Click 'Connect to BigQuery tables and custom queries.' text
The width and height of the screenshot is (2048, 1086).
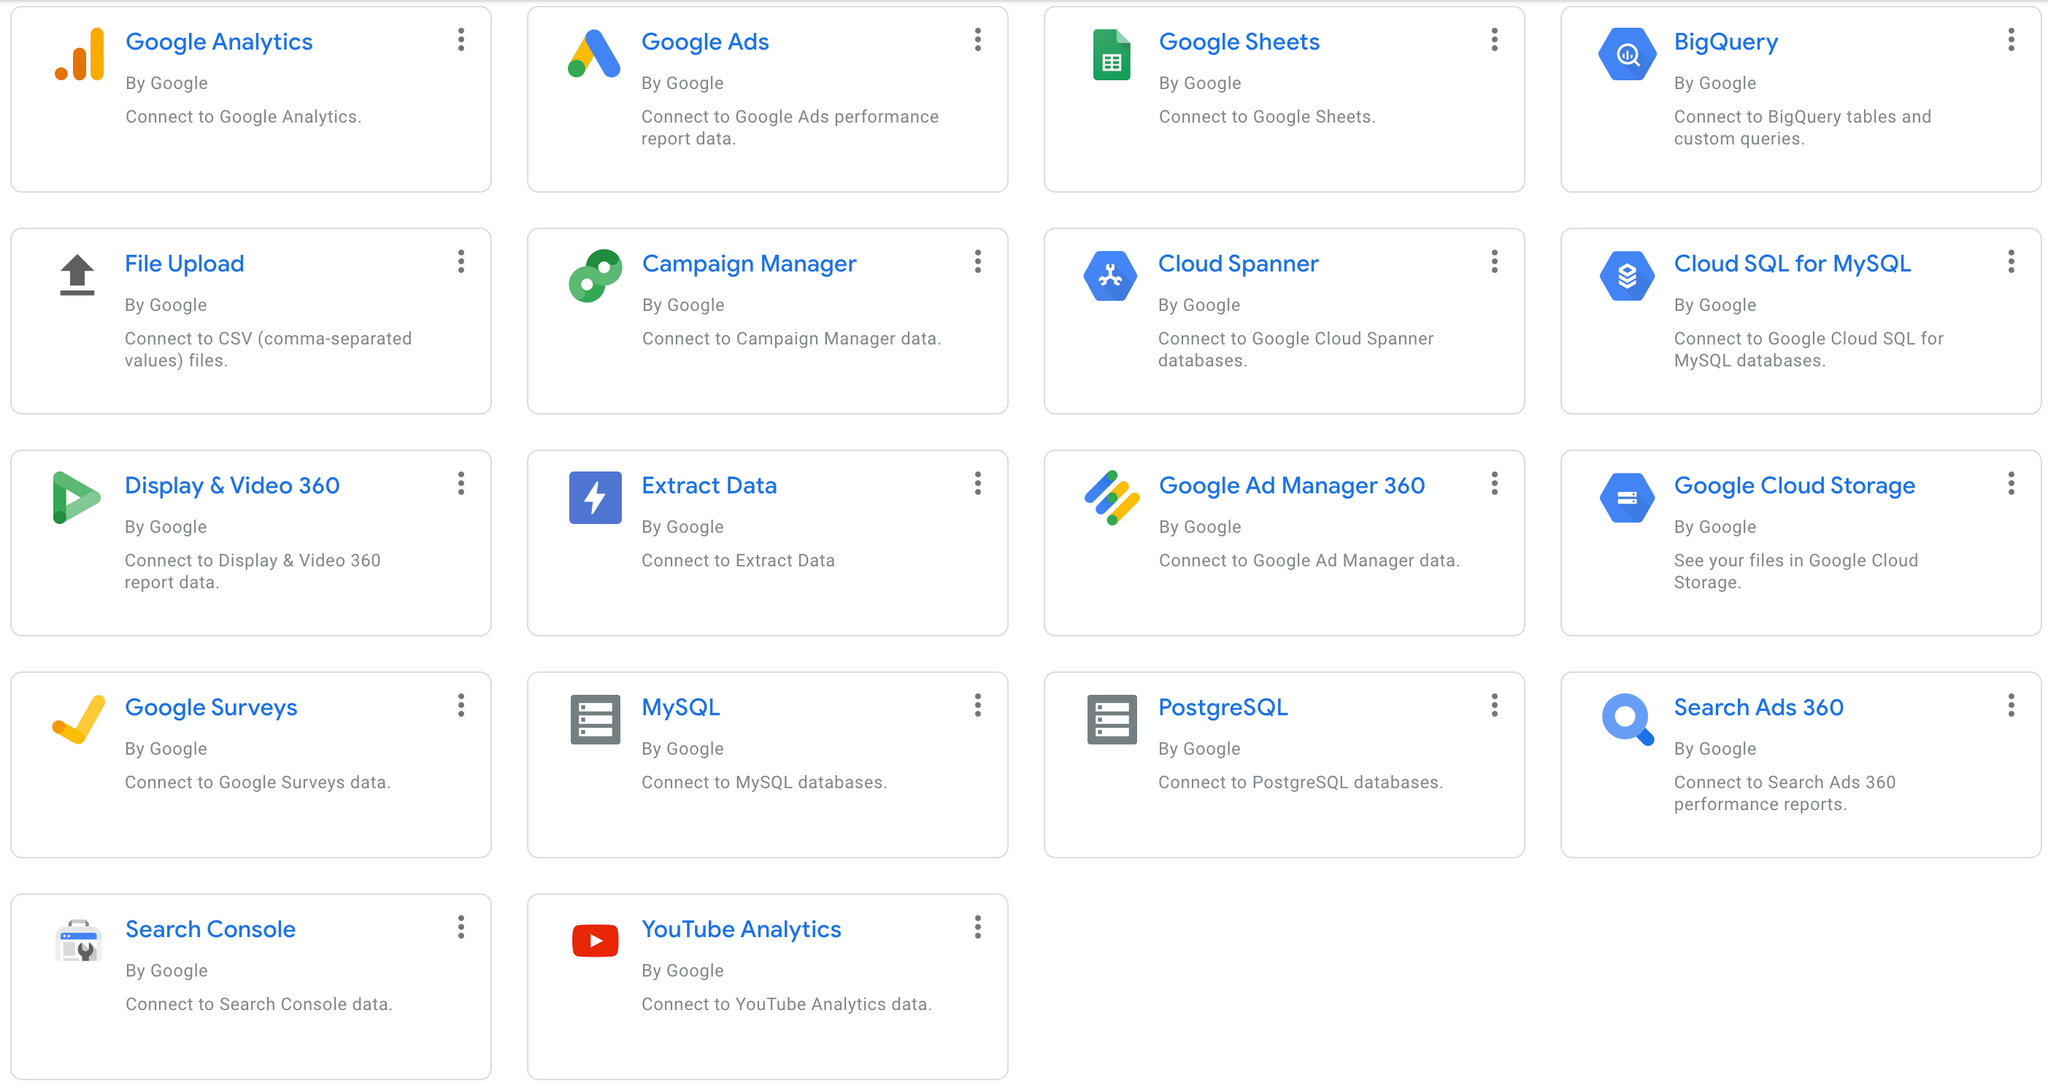coord(1803,128)
